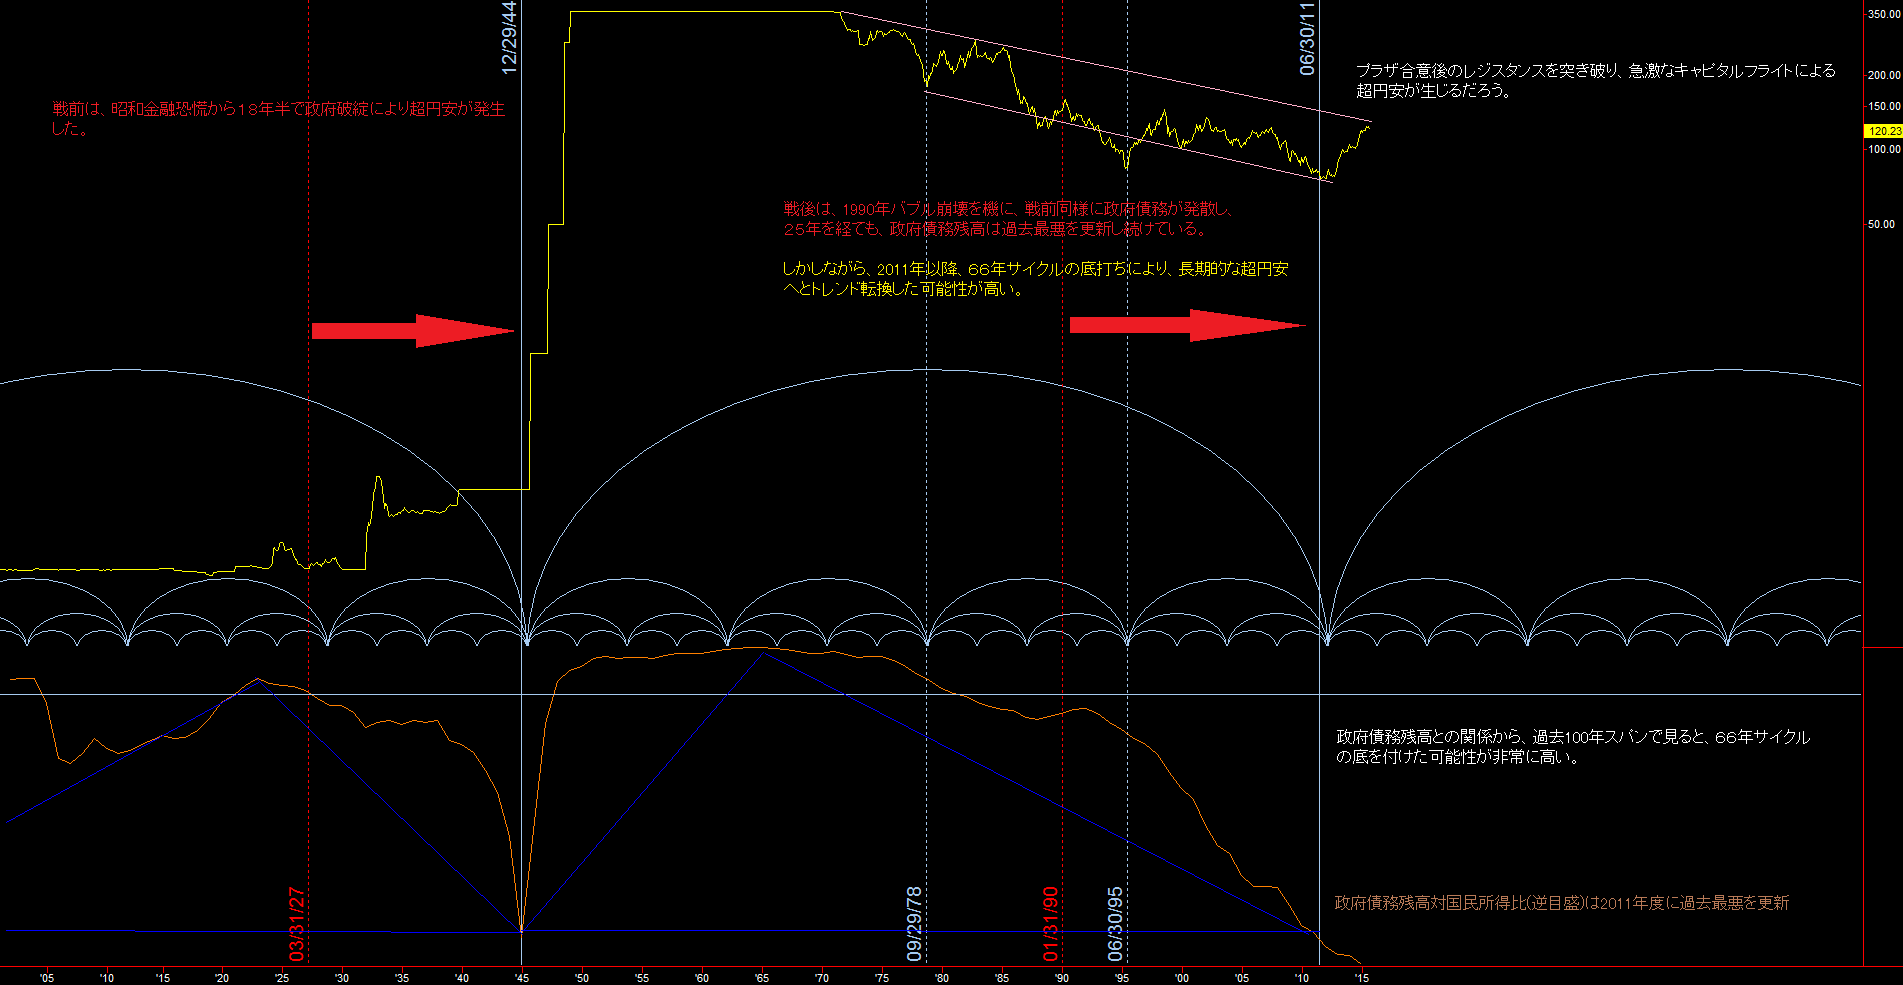The image size is (1903, 985).
Task: Click the 06/30/11 vertical date label
Action: (x=1307, y=38)
